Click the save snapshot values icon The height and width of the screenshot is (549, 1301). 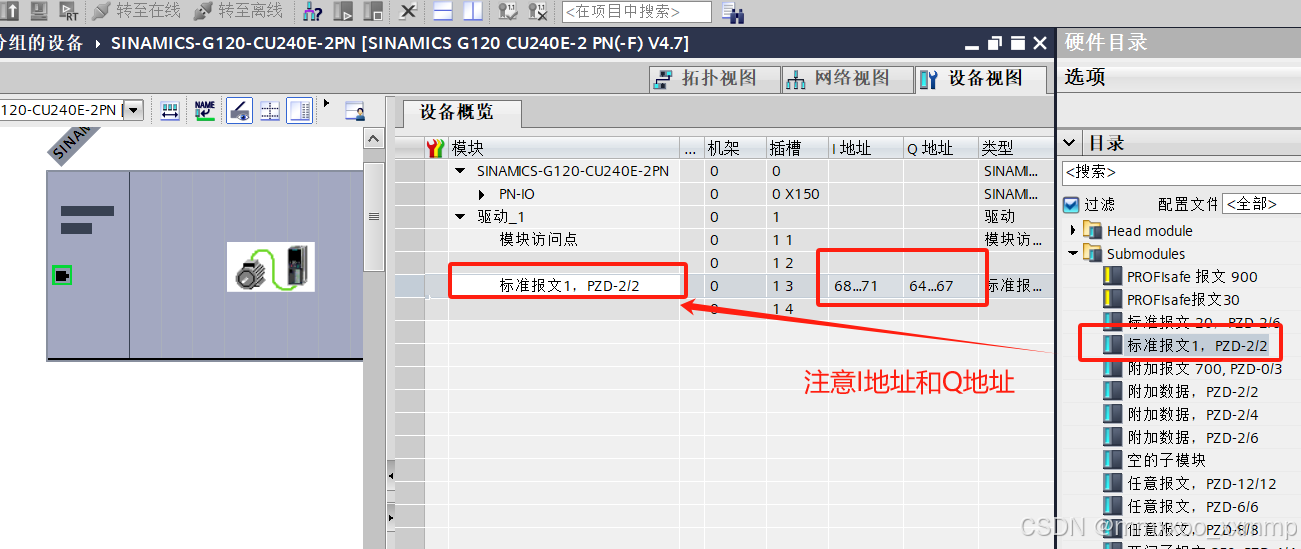(507, 11)
